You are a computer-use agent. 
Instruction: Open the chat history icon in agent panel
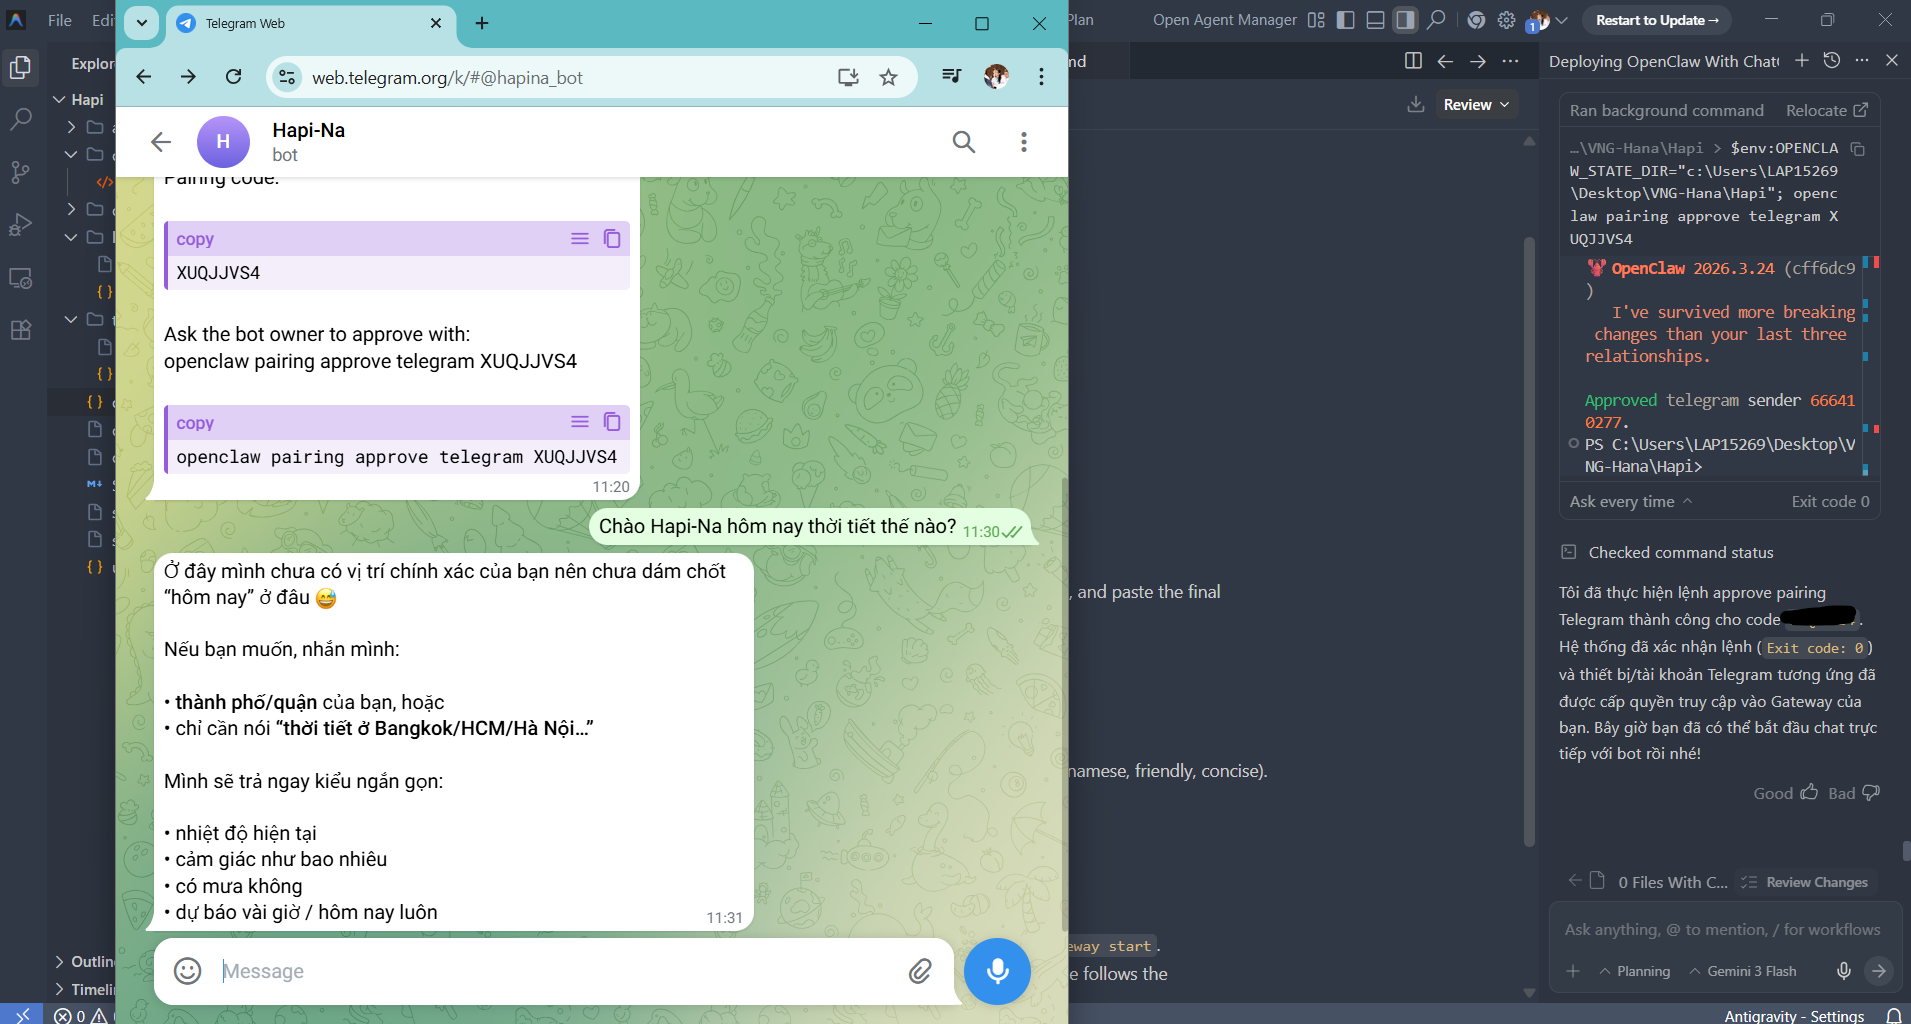tap(1832, 61)
